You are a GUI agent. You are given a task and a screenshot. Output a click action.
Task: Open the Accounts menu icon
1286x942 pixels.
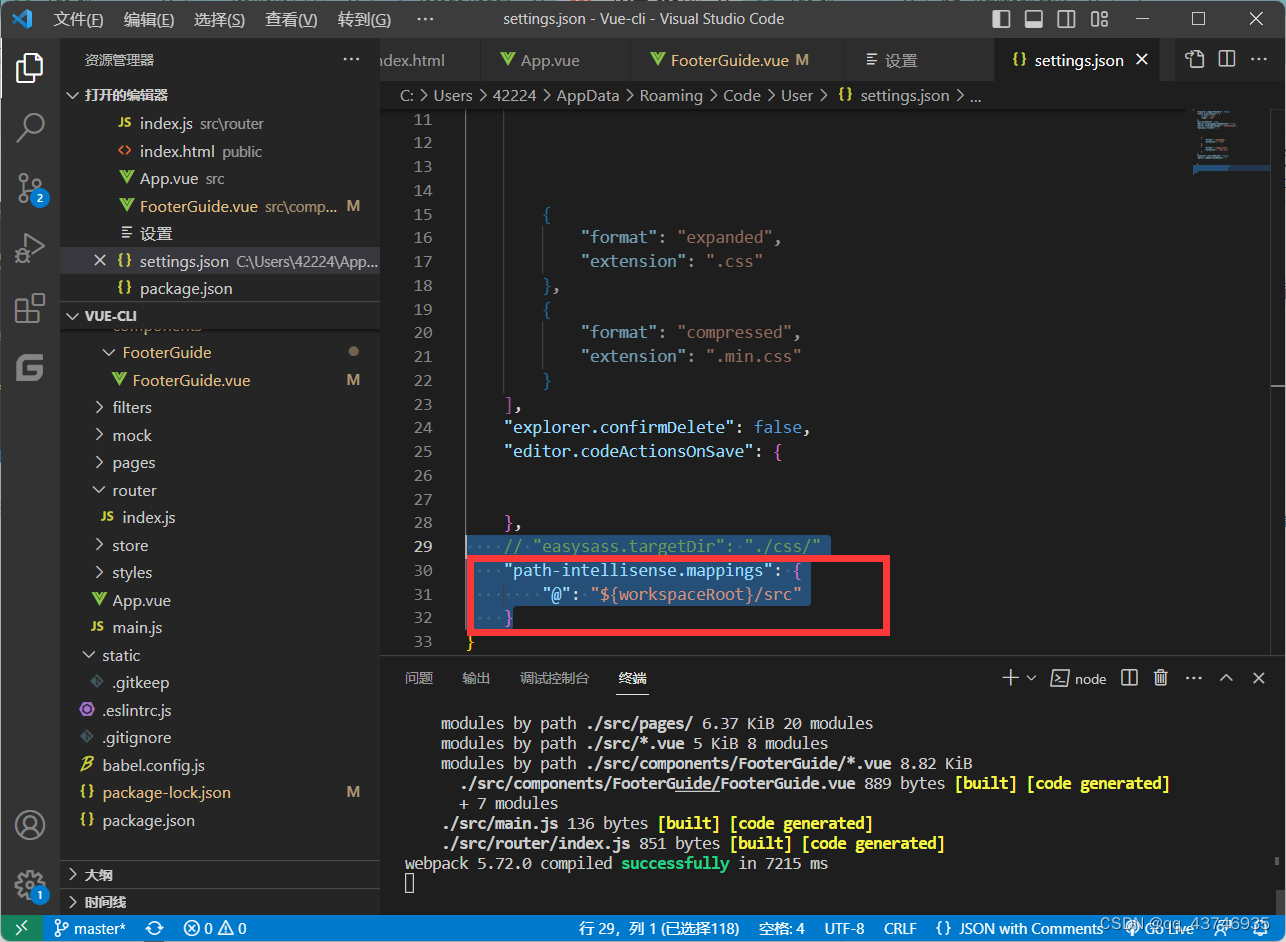click(x=30, y=825)
